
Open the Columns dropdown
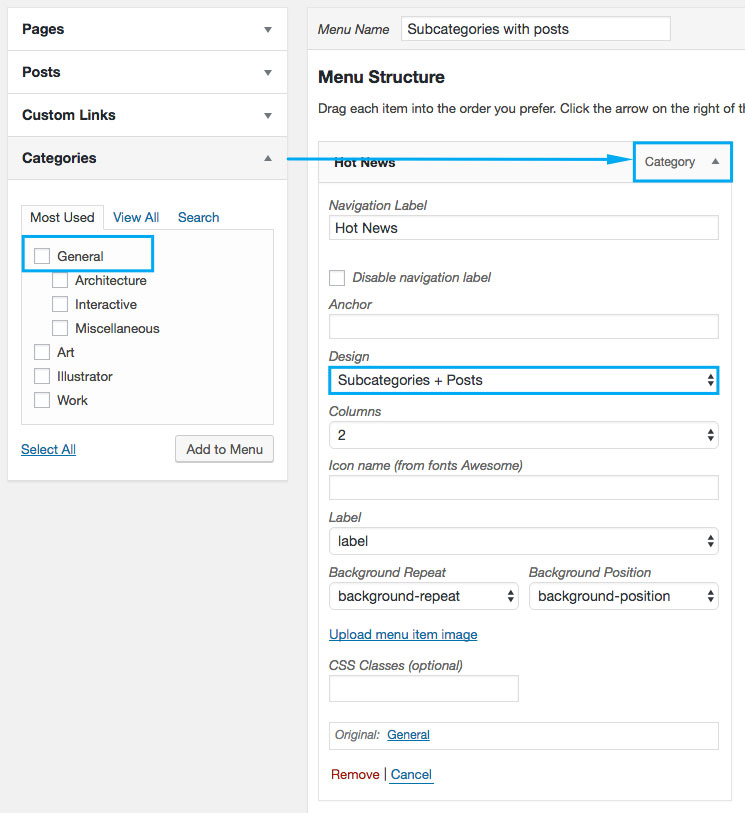pos(523,435)
